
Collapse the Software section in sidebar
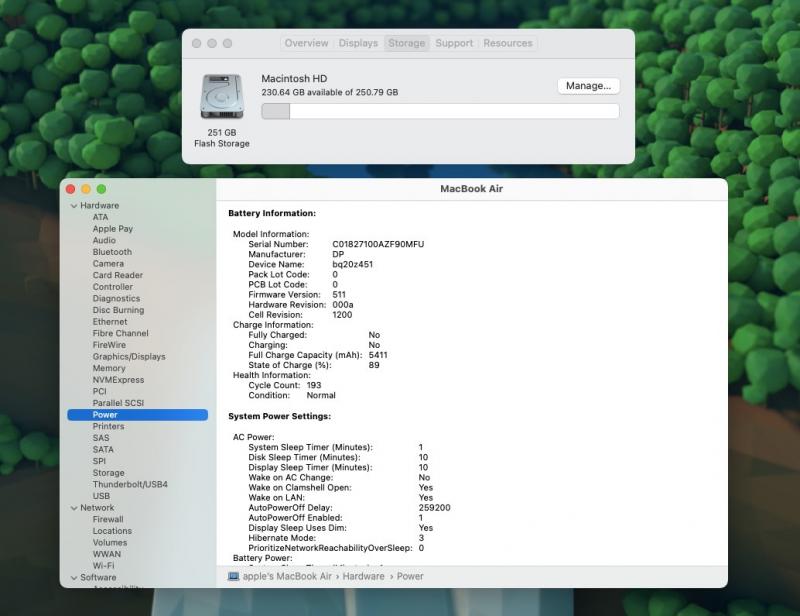pyautogui.click(x=73, y=578)
